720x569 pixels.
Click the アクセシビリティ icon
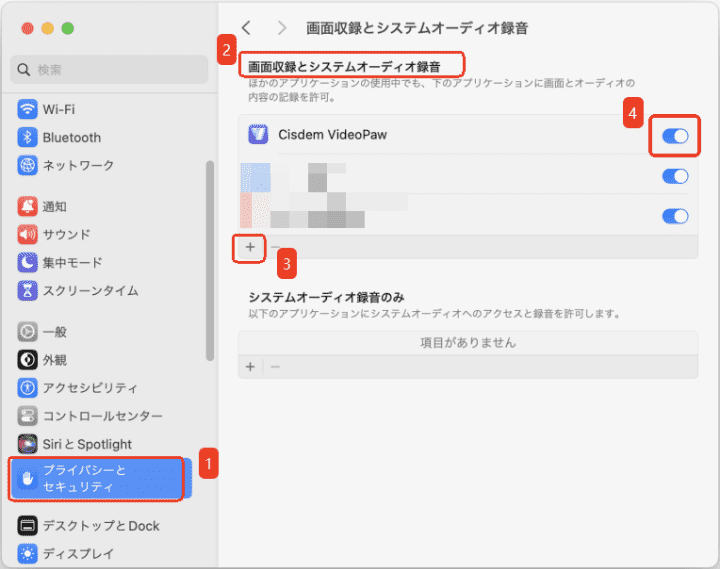click(27, 388)
